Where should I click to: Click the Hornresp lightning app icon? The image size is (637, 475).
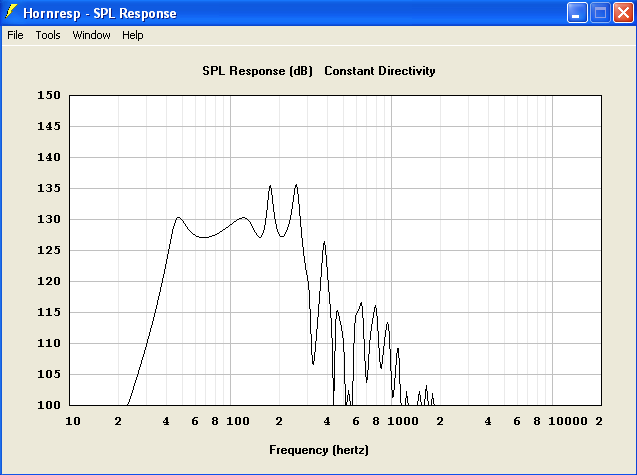click(11, 12)
